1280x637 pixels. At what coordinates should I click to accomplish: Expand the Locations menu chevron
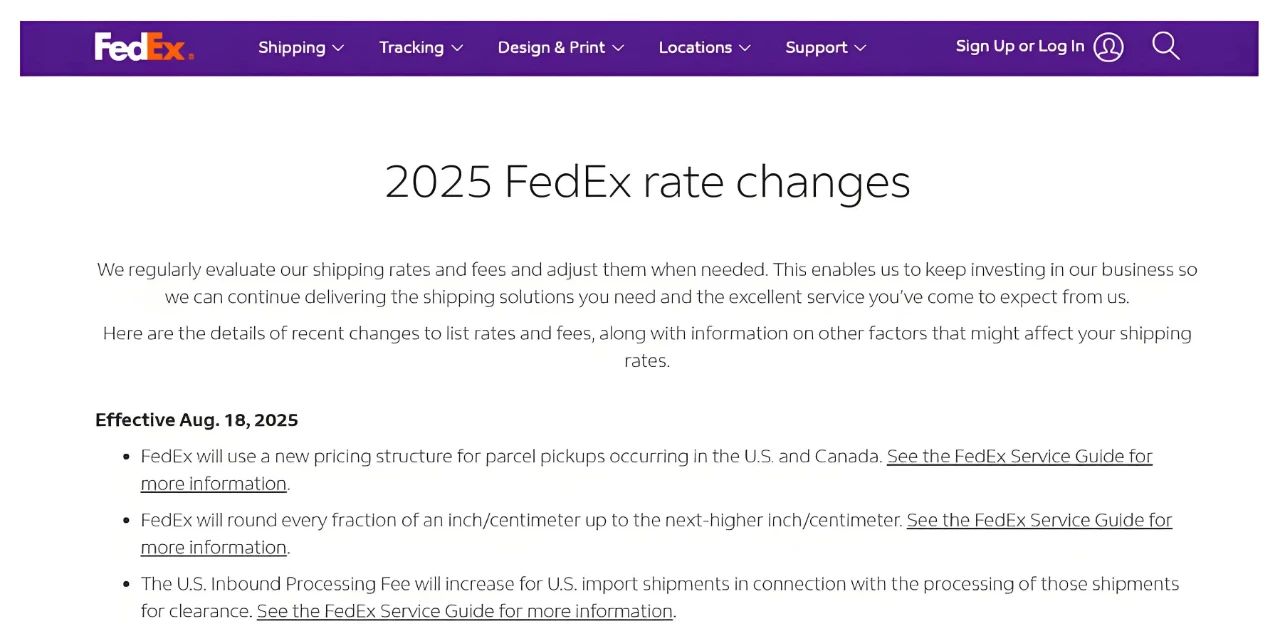tap(744, 48)
